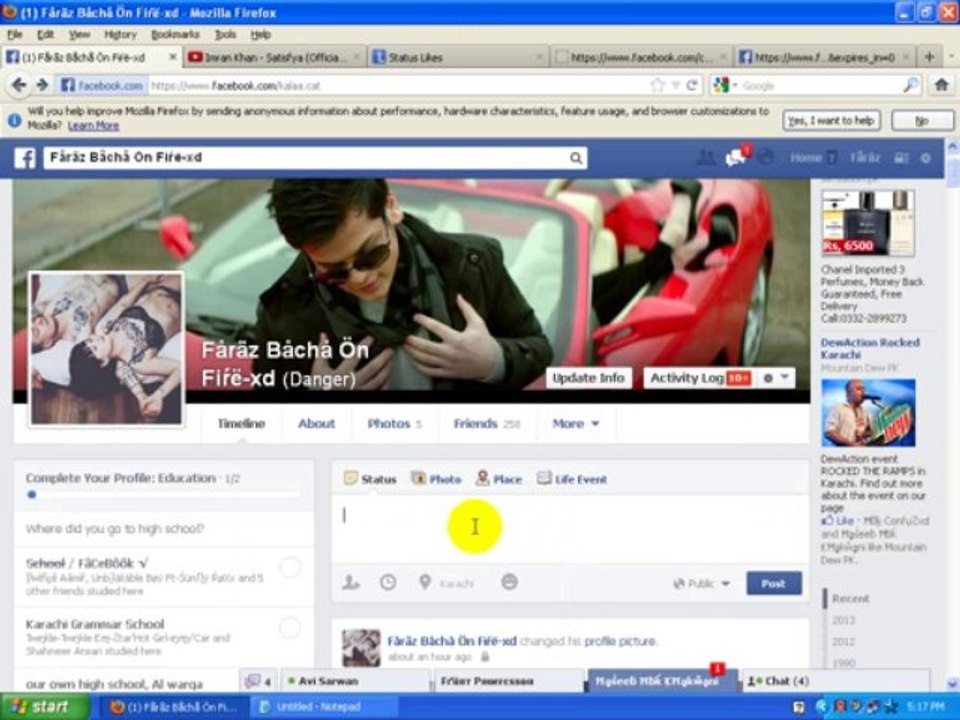Open the Tools menu
Image resolution: width=960 pixels, height=720 pixels.
pyautogui.click(x=225, y=35)
